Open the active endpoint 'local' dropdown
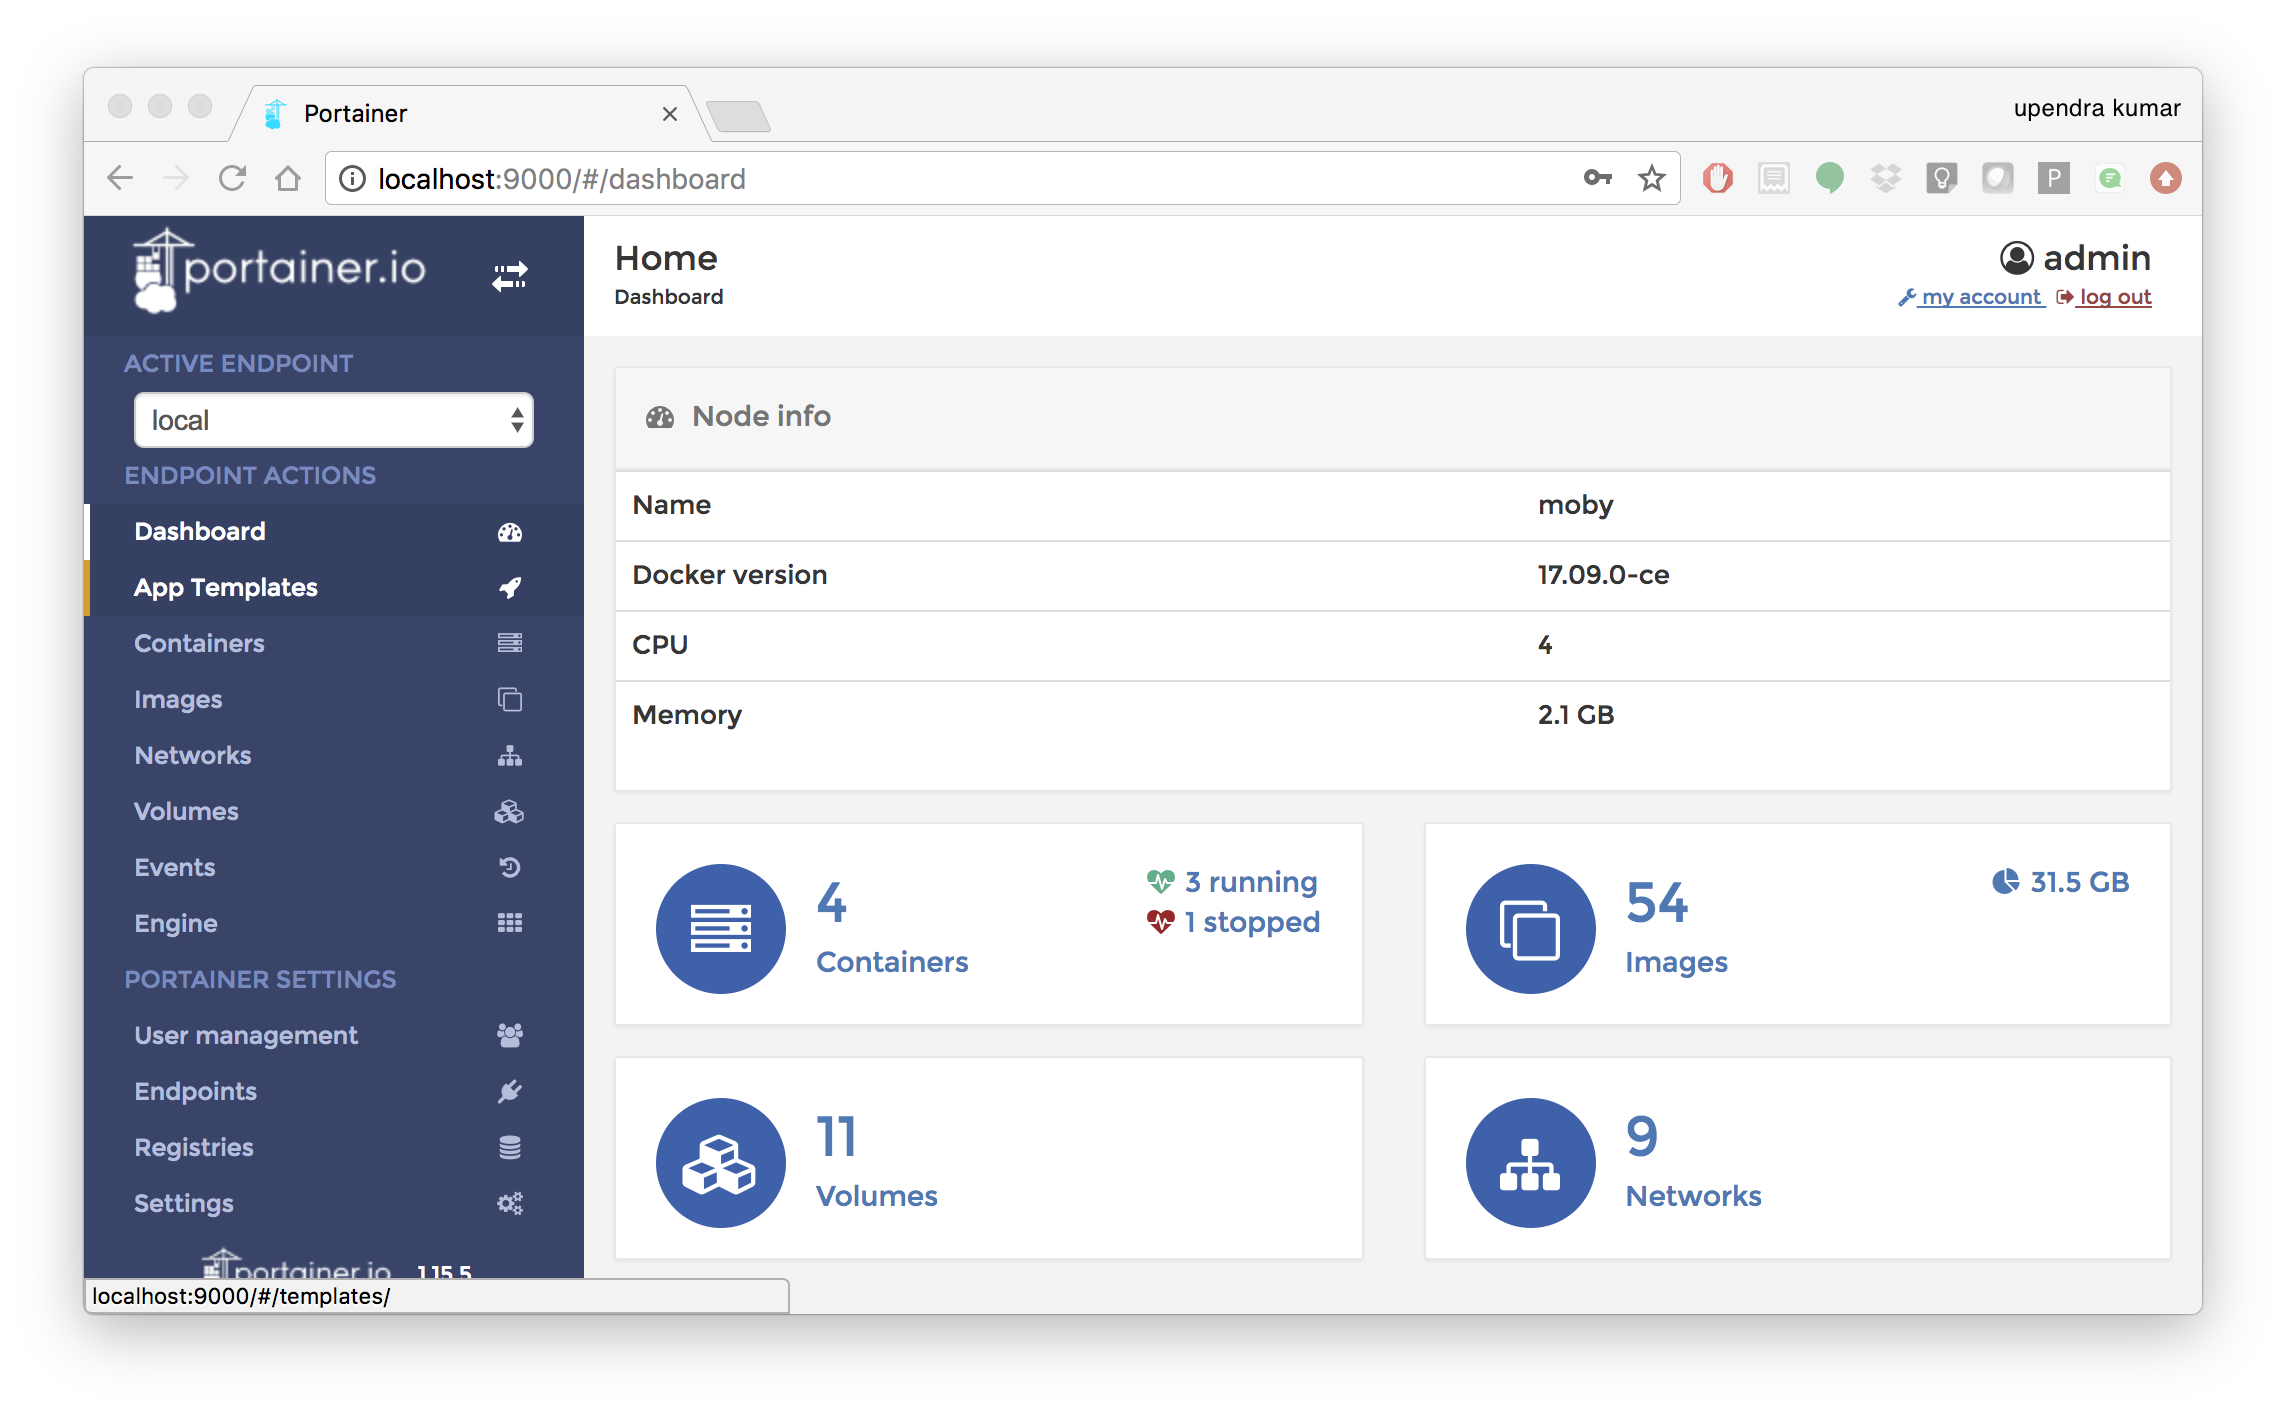Viewport: 2286px width, 1414px height. click(x=334, y=420)
